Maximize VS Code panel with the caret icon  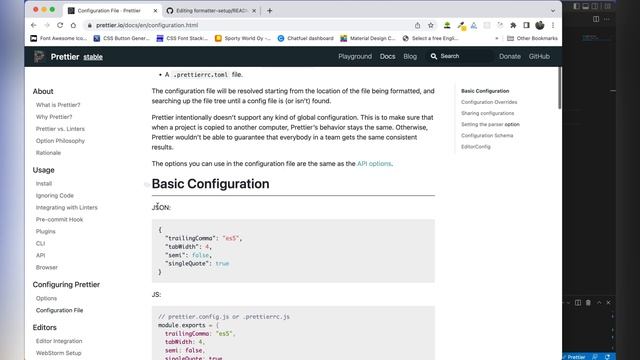click(599, 302)
